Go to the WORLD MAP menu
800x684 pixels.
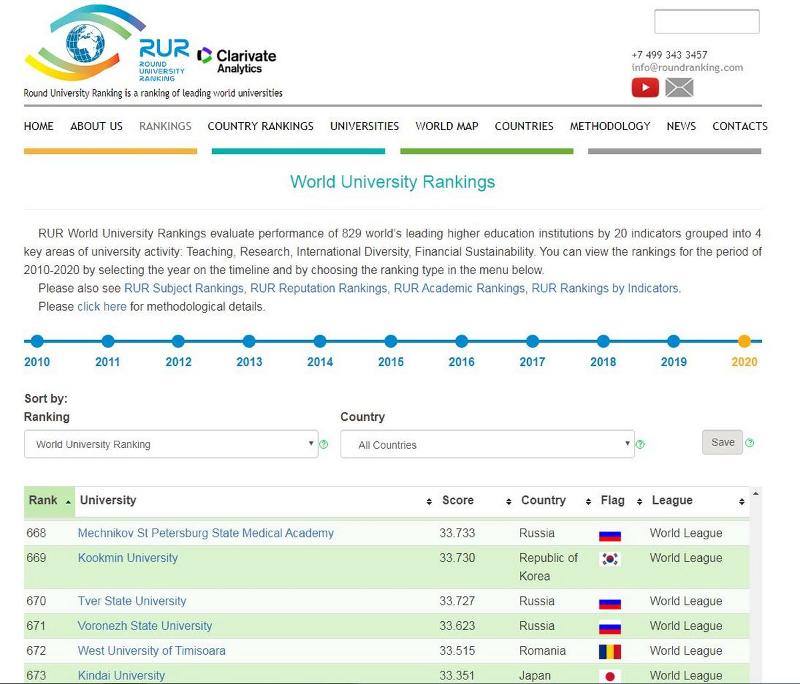(447, 126)
